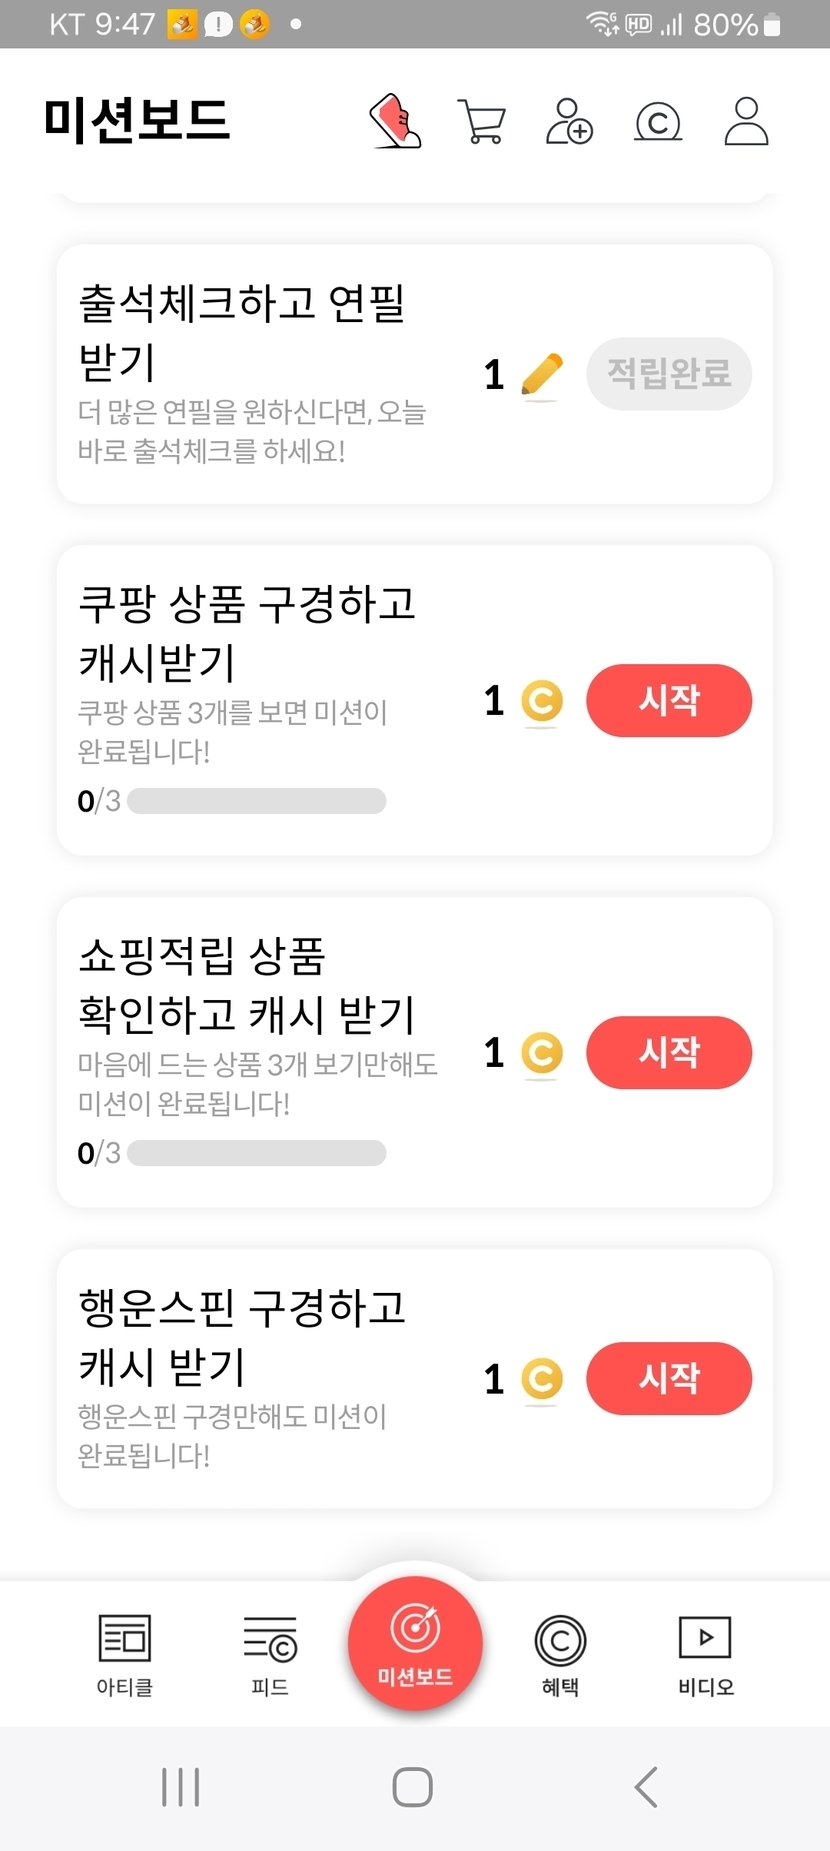Tap the invite friend icon

(569, 122)
